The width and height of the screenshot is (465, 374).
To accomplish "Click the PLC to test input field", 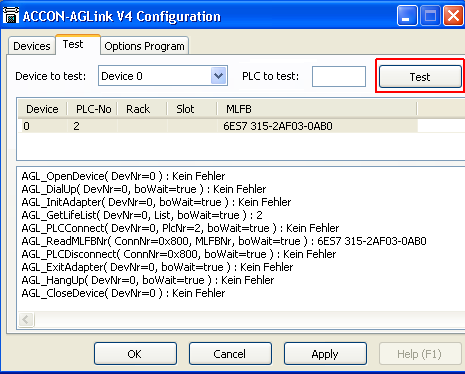I will pos(339,76).
